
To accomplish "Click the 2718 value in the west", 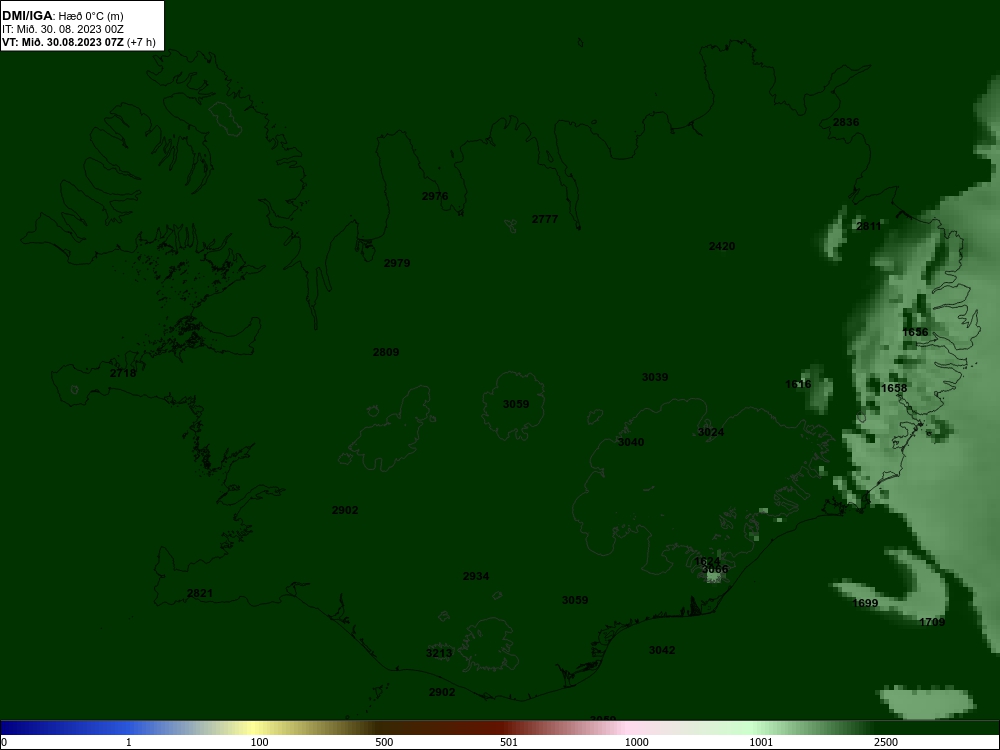I will 123,373.
